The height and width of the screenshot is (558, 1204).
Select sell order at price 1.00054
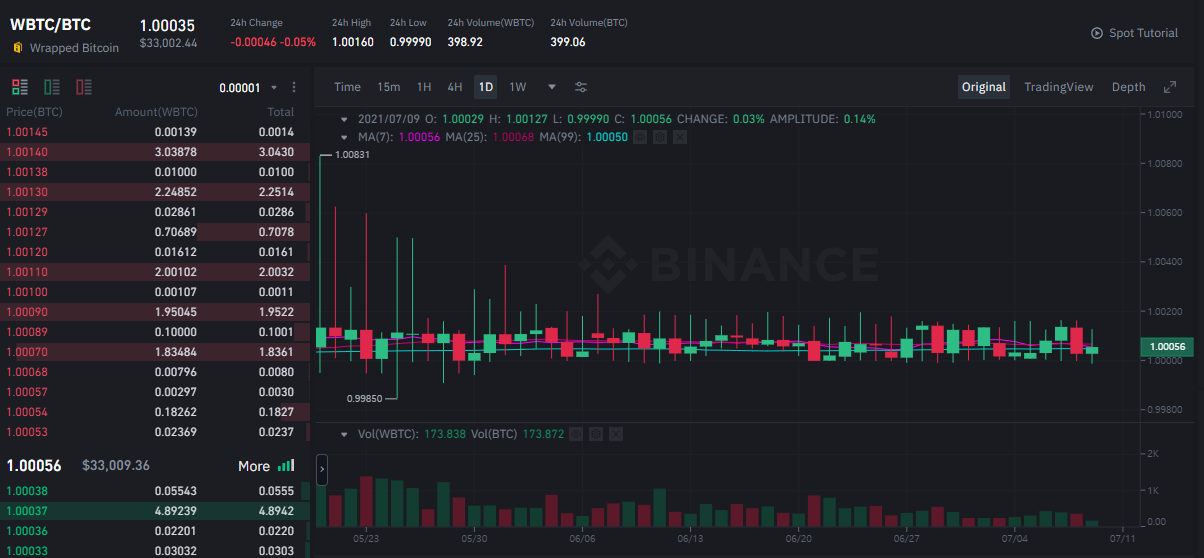[x=155, y=412]
